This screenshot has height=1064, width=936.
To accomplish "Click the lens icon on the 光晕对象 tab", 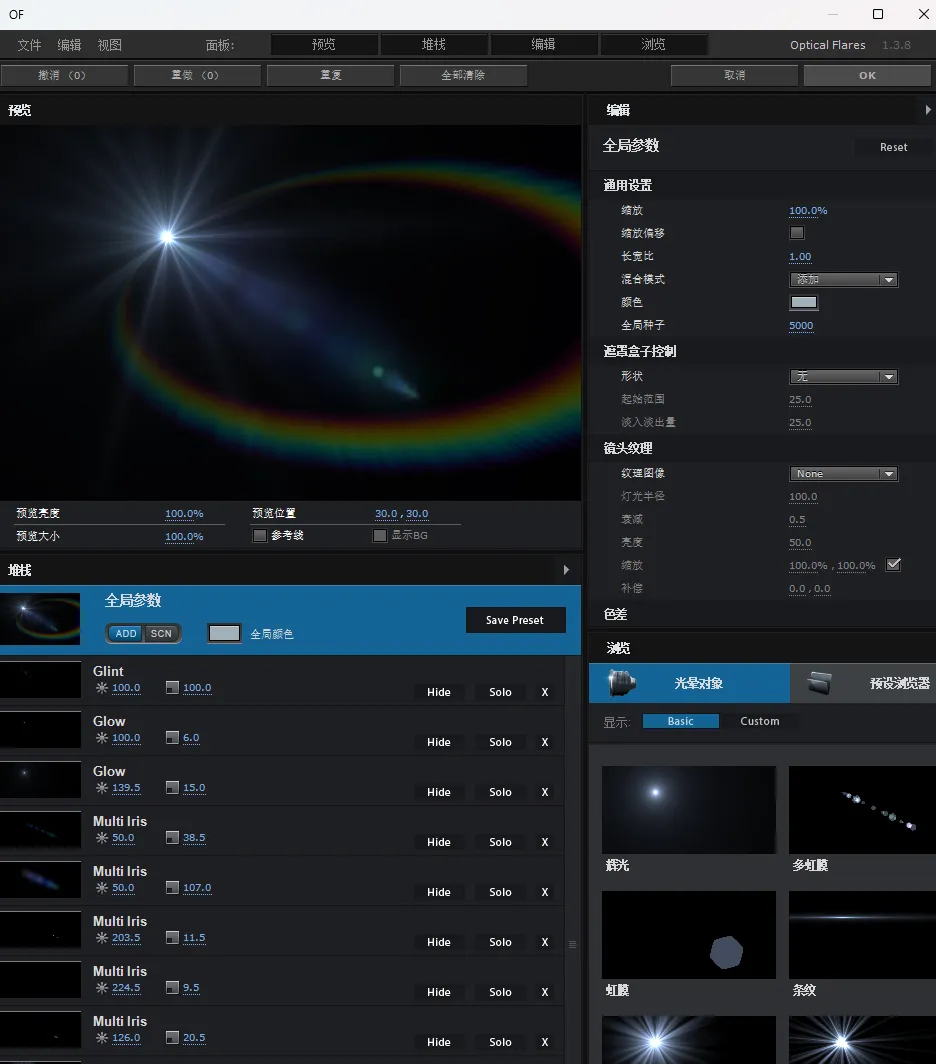I will point(622,683).
